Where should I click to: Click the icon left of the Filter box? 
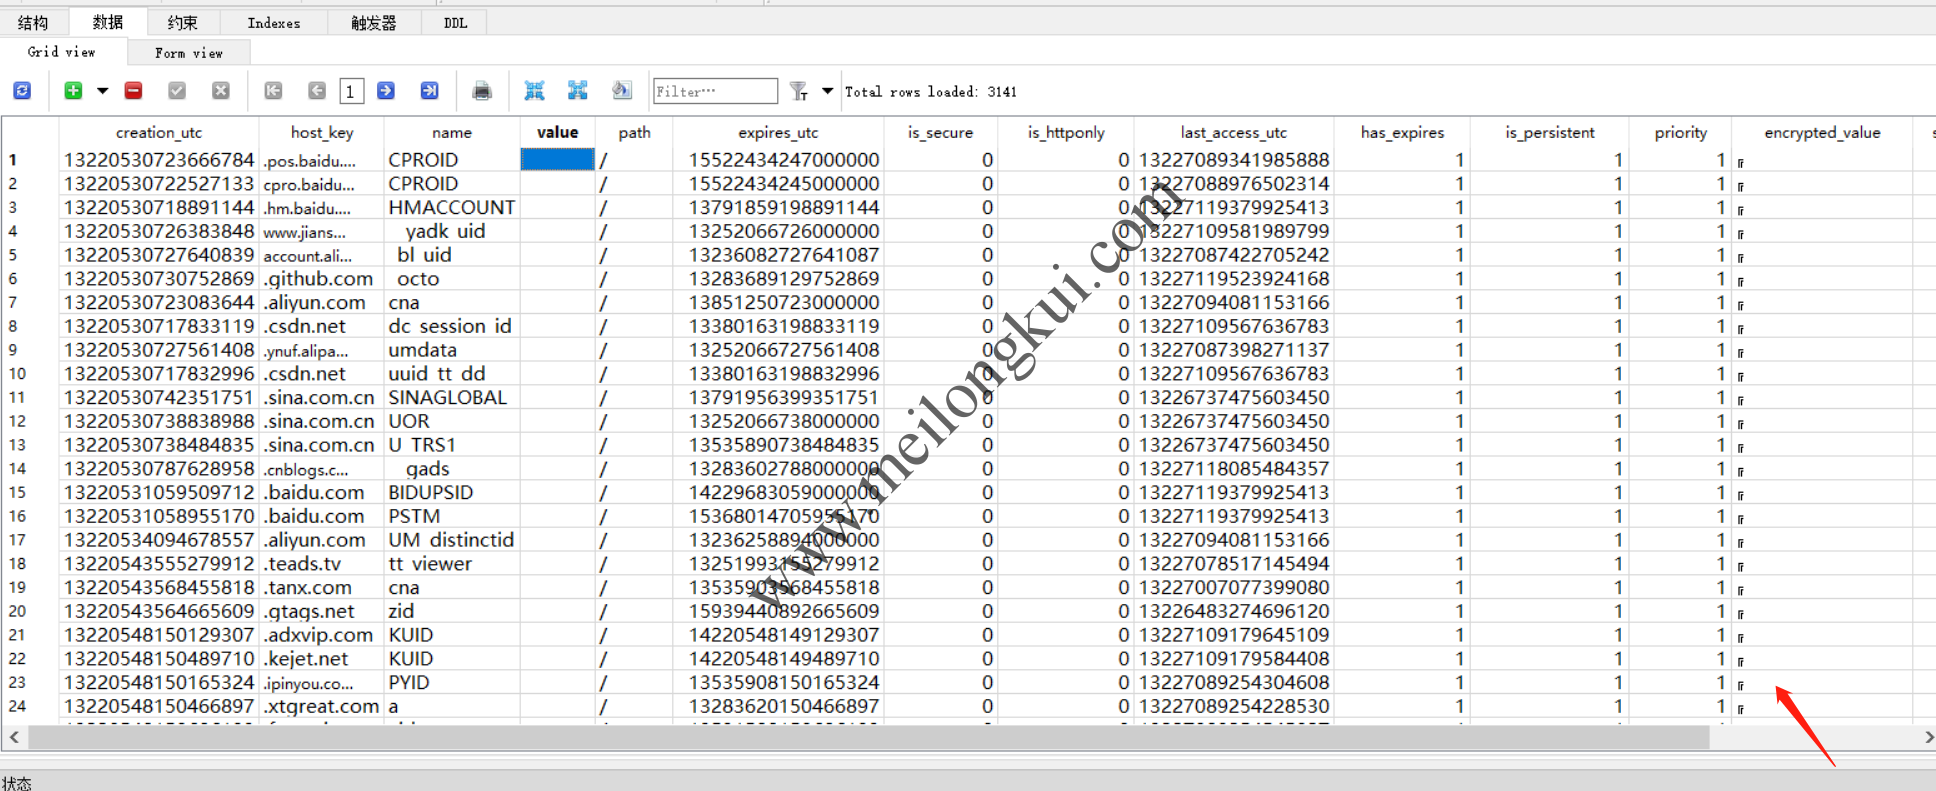622,91
